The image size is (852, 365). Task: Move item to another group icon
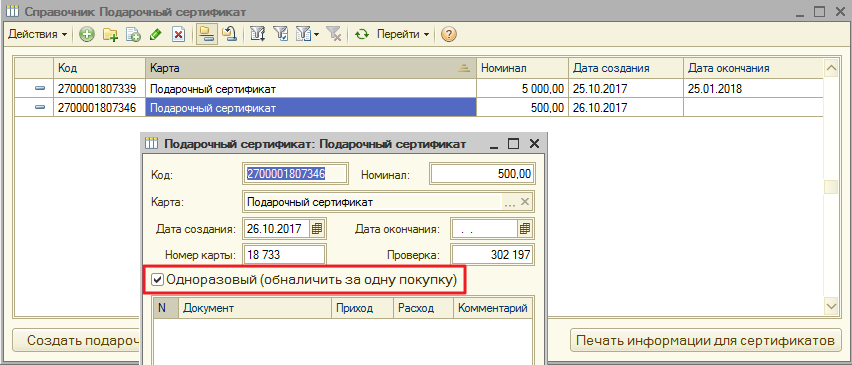(x=229, y=35)
